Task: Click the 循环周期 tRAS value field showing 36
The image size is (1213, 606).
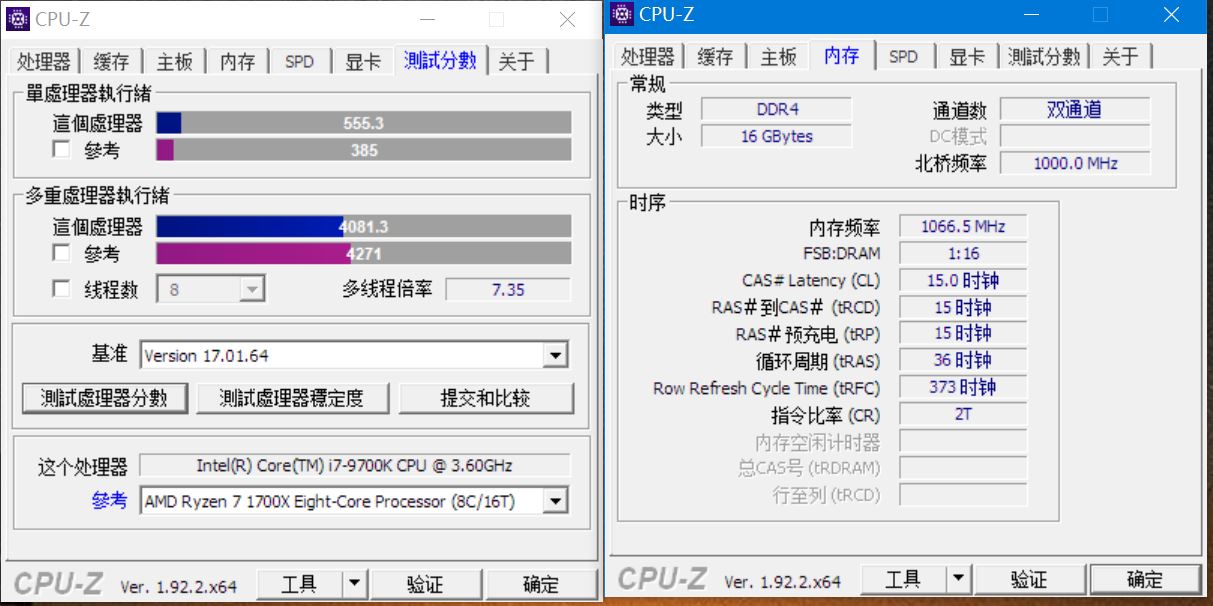Action: click(962, 360)
